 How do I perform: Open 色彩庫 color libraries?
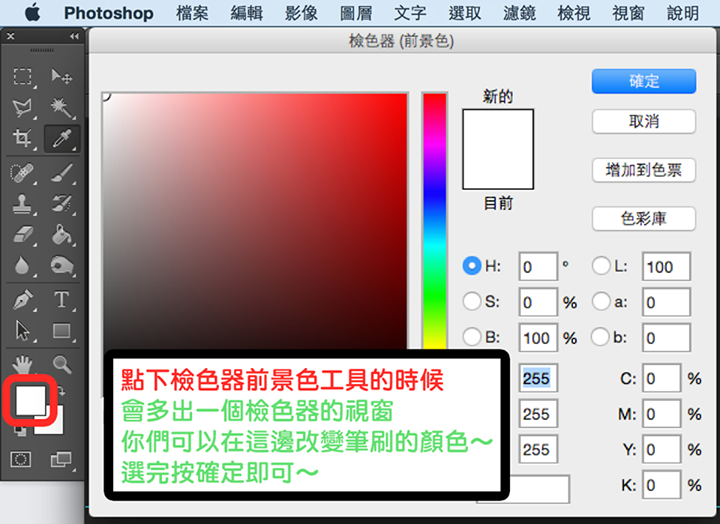pyautogui.click(x=644, y=219)
